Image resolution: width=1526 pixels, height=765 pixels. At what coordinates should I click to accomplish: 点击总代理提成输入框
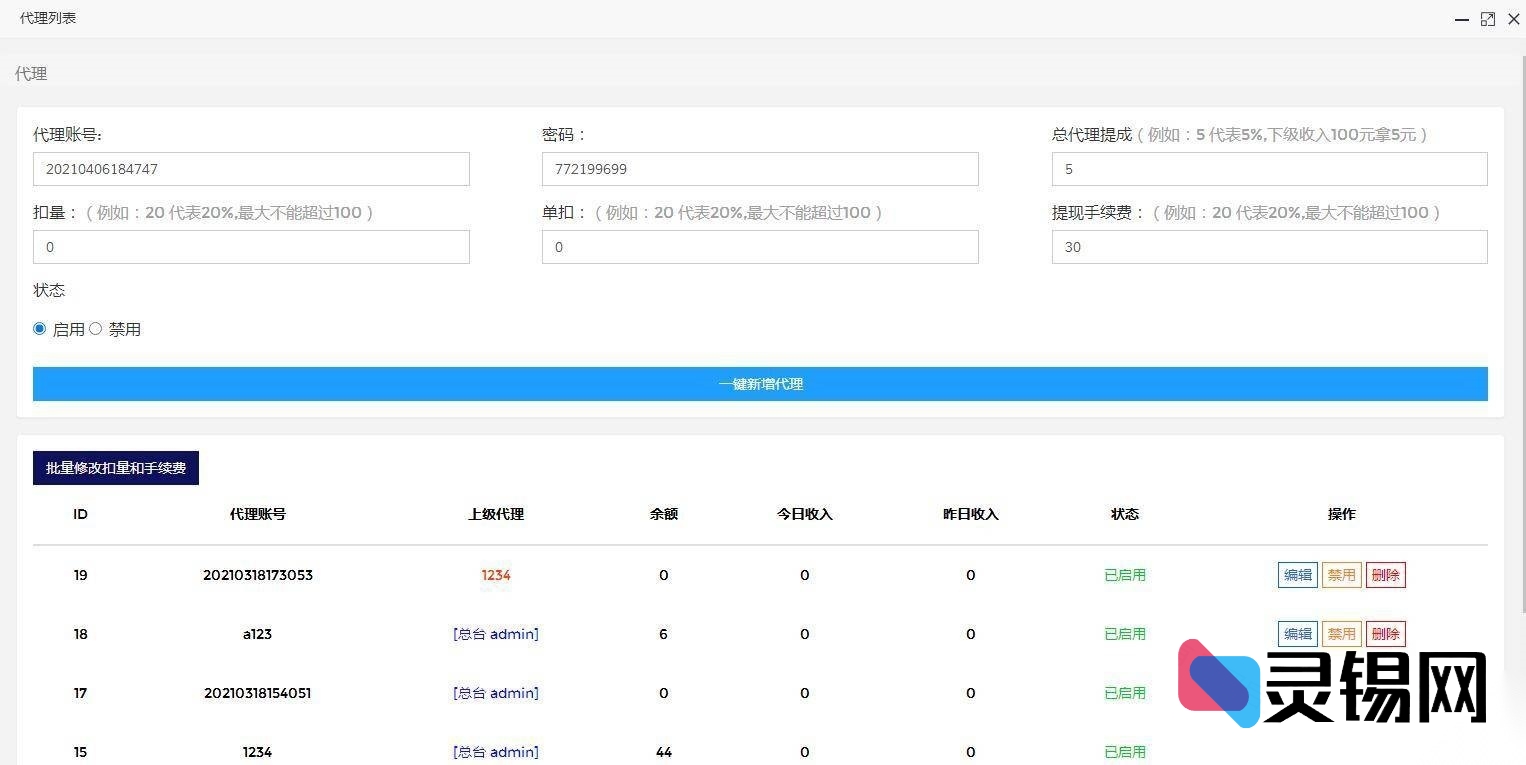[1269, 169]
